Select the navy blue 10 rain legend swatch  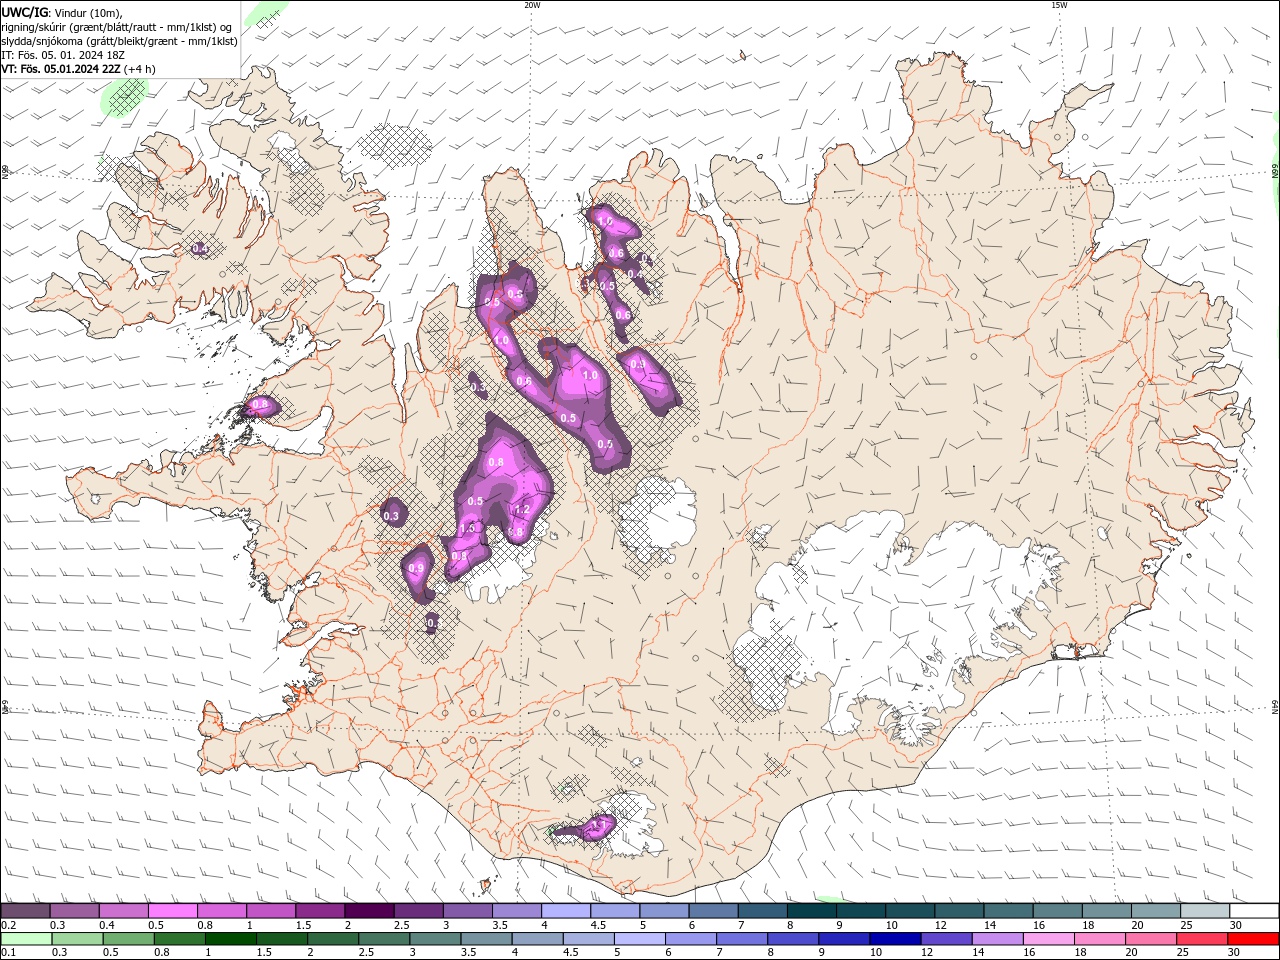coord(894,939)
